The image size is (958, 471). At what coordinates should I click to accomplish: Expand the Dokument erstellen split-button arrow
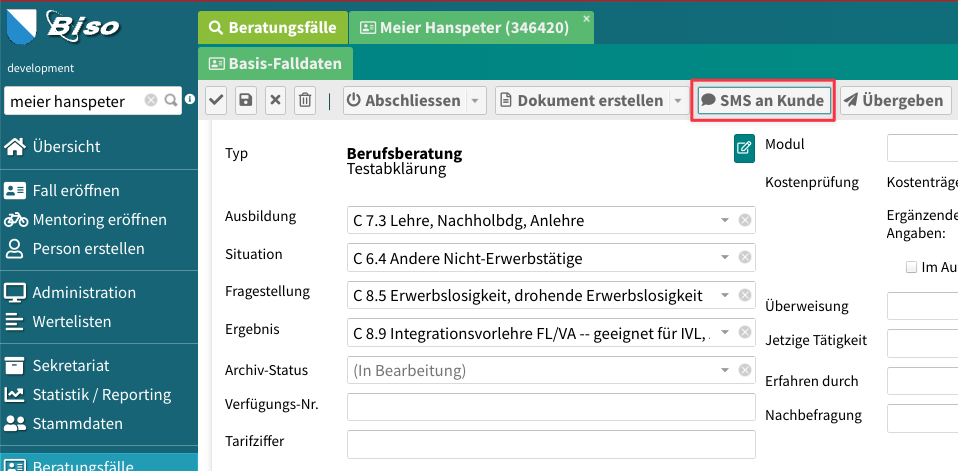tap(678, 101)
